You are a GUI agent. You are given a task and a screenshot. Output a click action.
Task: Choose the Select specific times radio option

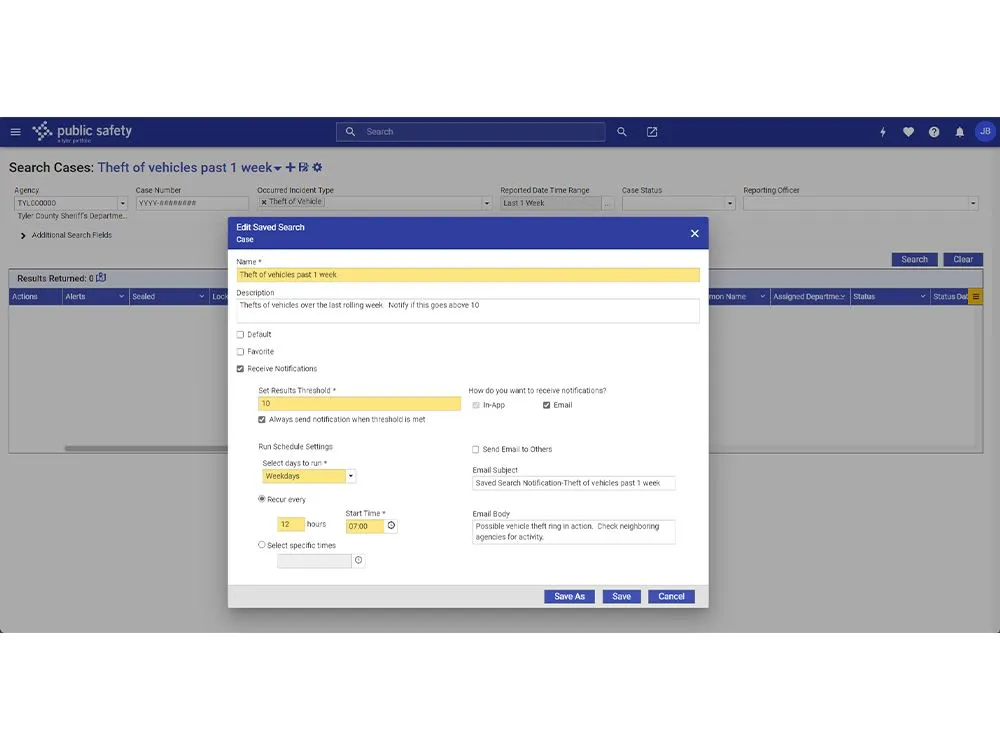(x=262, y=545)
